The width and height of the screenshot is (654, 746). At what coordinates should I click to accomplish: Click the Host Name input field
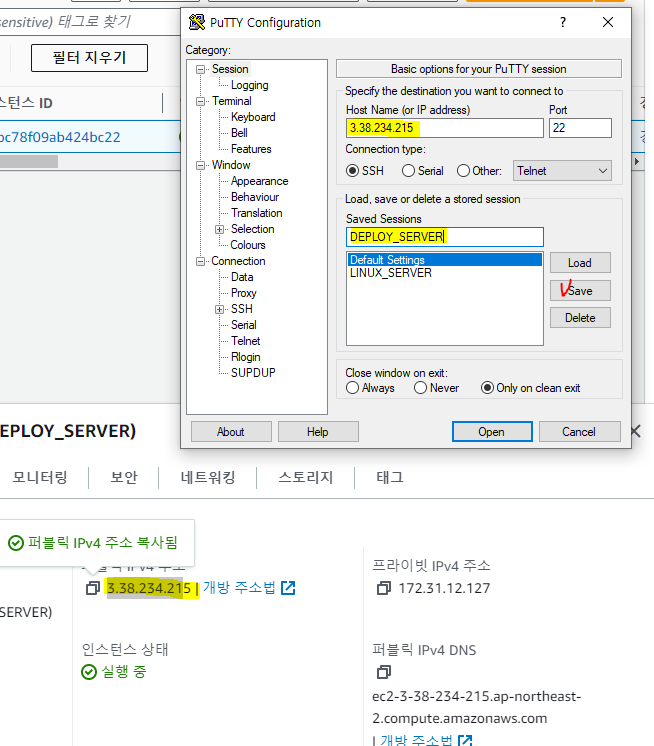tap(444, 128)
